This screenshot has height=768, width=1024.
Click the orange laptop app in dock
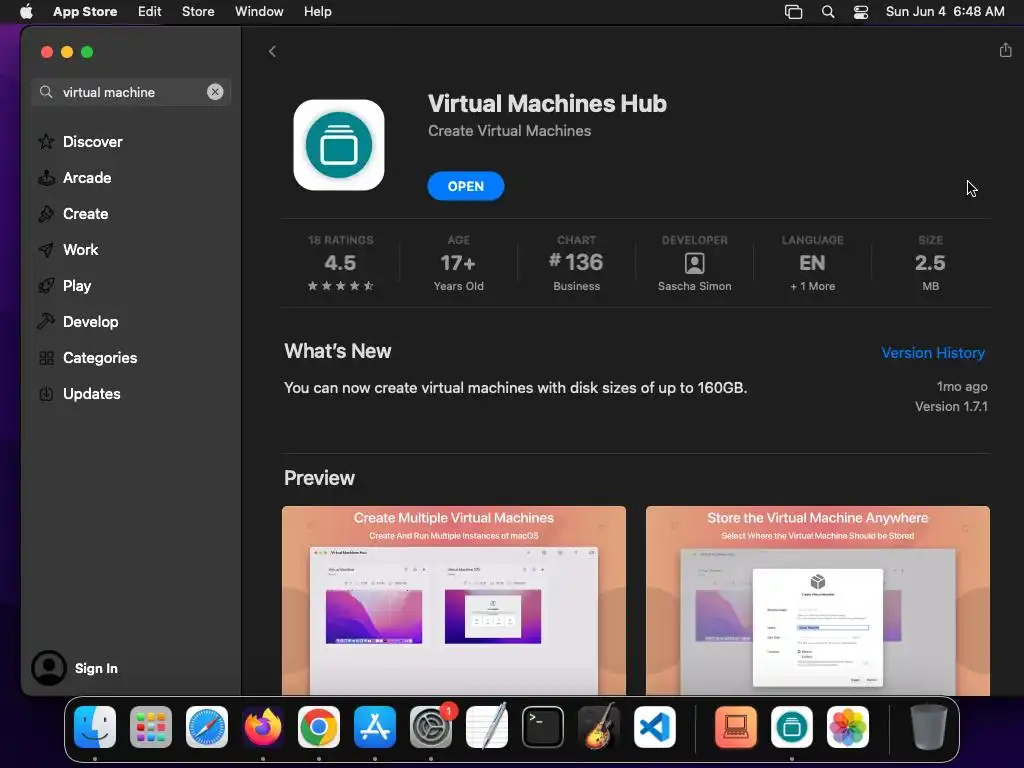click(736, 727)
